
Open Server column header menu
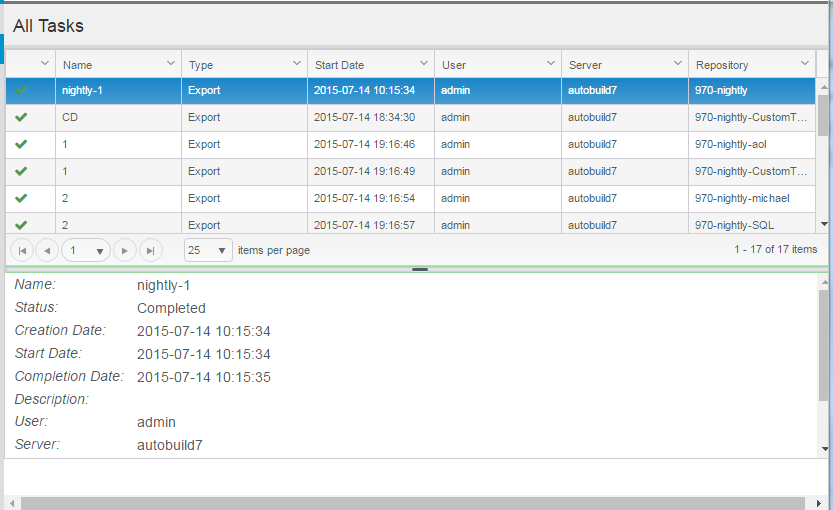tap(678, 63)
